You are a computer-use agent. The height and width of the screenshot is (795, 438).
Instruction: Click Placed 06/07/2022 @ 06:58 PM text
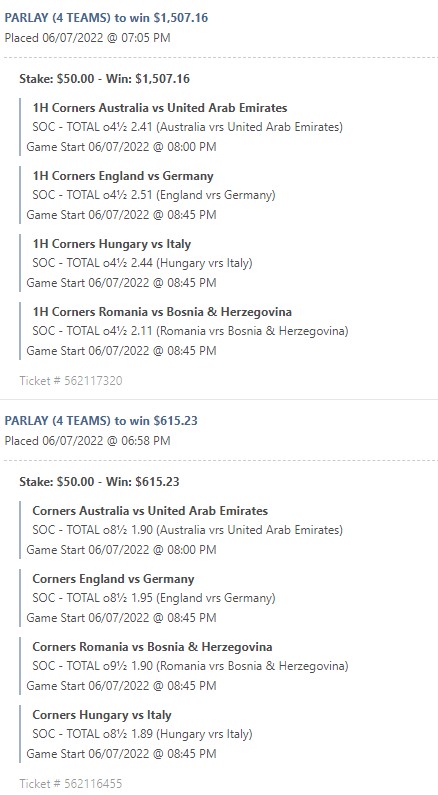coord(87,441)
